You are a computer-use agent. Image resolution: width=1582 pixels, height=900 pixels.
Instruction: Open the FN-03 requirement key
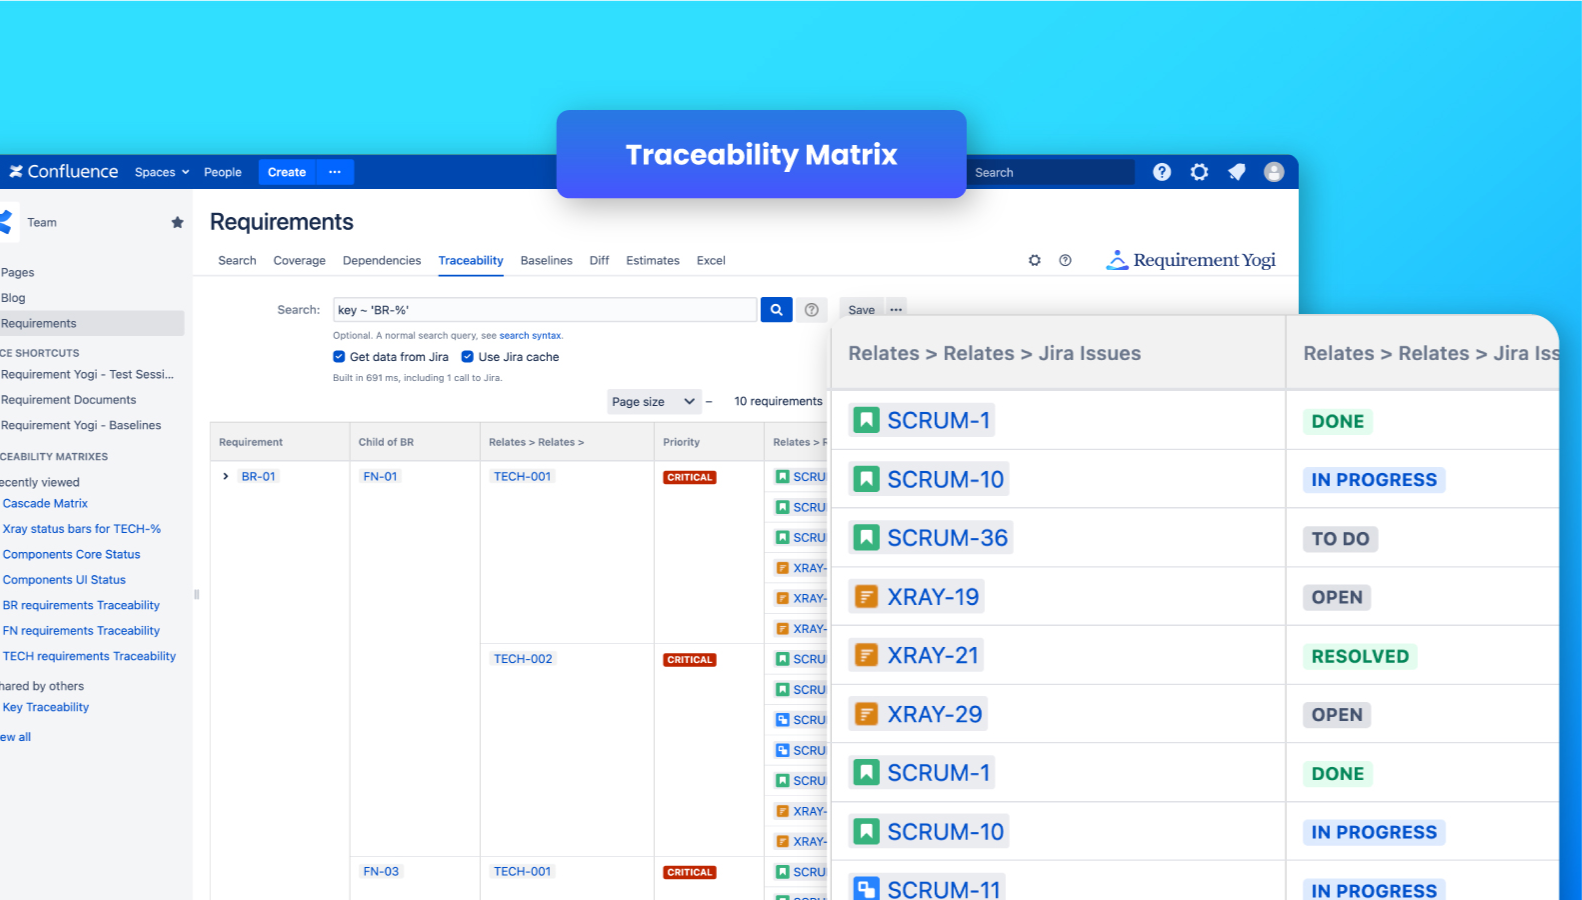pyautogui.click(x=381, y=872)
